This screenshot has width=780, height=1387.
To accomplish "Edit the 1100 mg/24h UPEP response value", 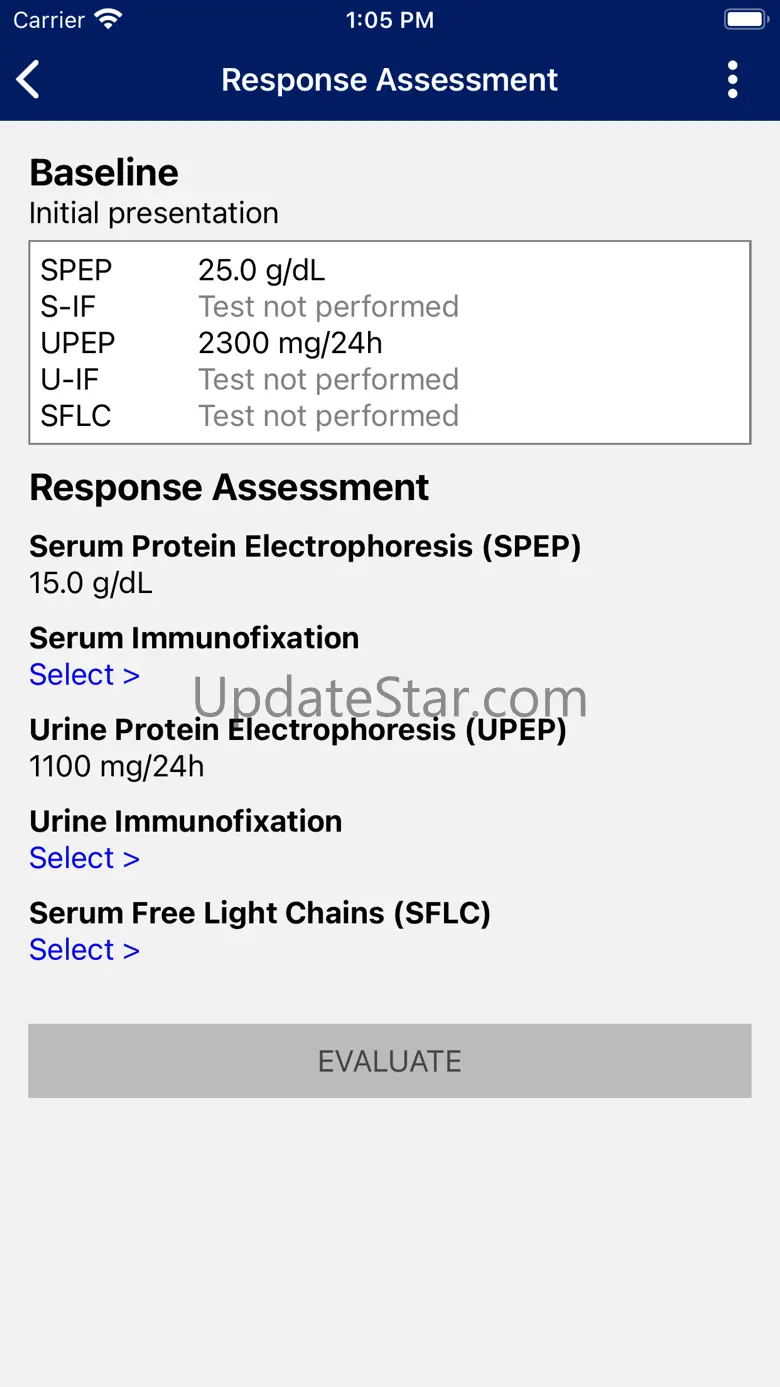I will point(117,767).
